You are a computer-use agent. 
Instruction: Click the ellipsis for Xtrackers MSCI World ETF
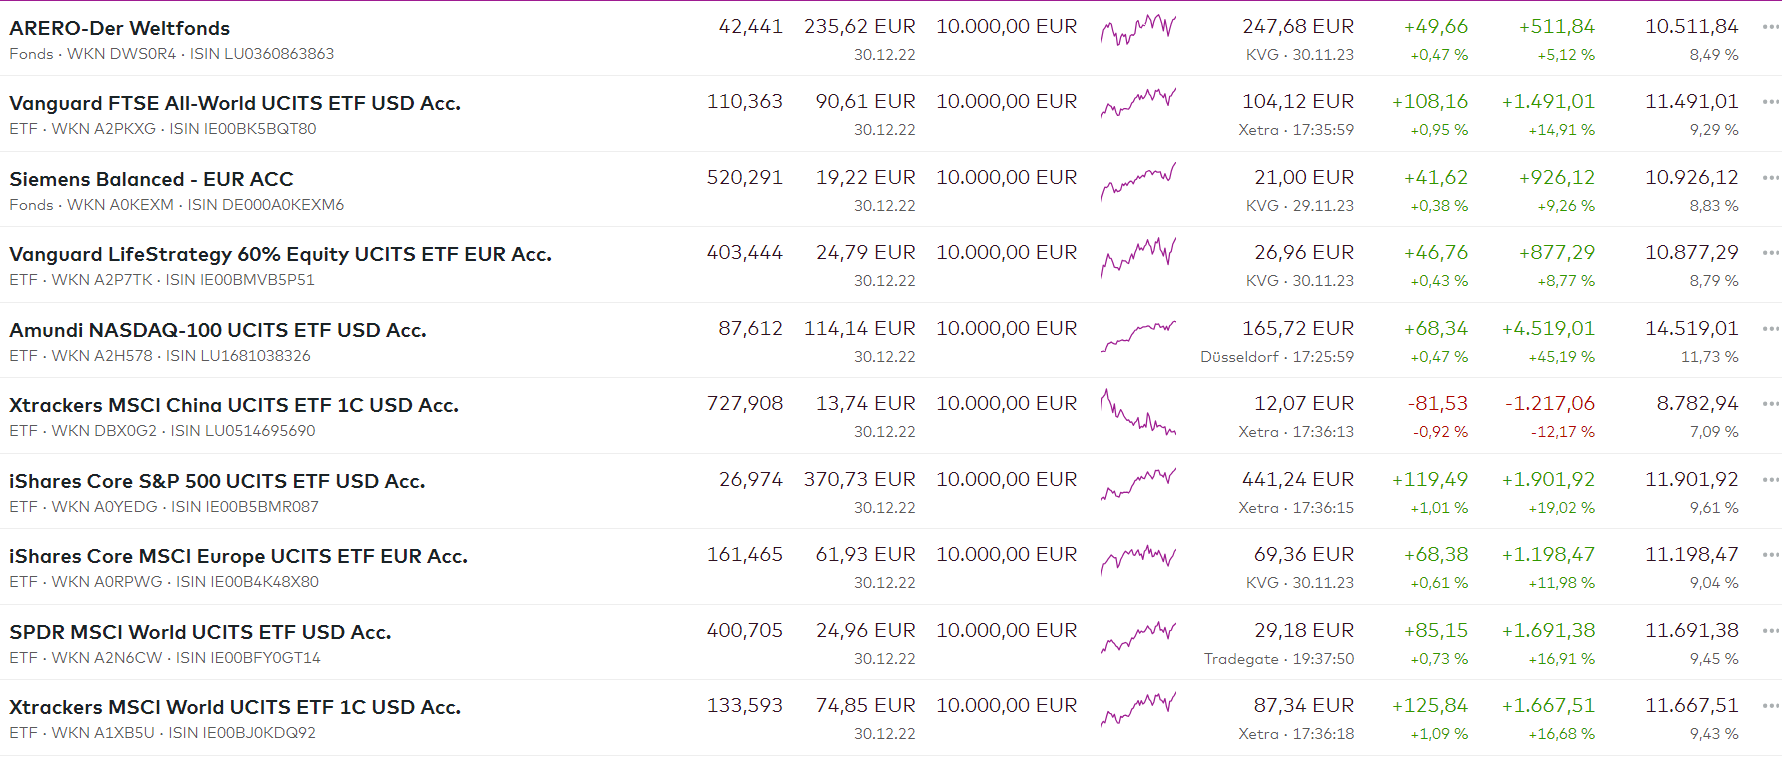1770,706
